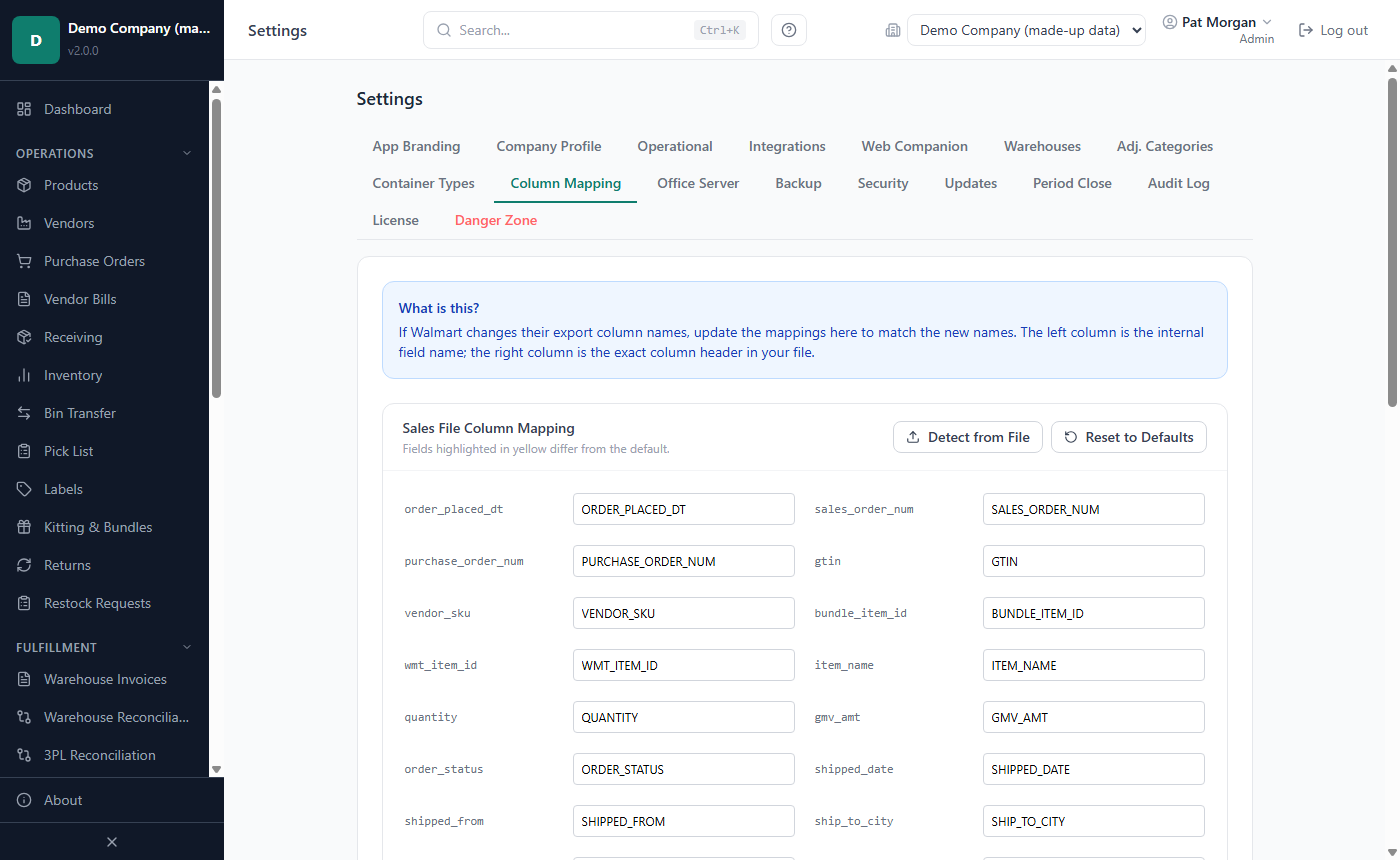The height and width of the screenshot is (860, 1400).
Task: Open Dashboard from sidebar icon
Action: point(24,109)
